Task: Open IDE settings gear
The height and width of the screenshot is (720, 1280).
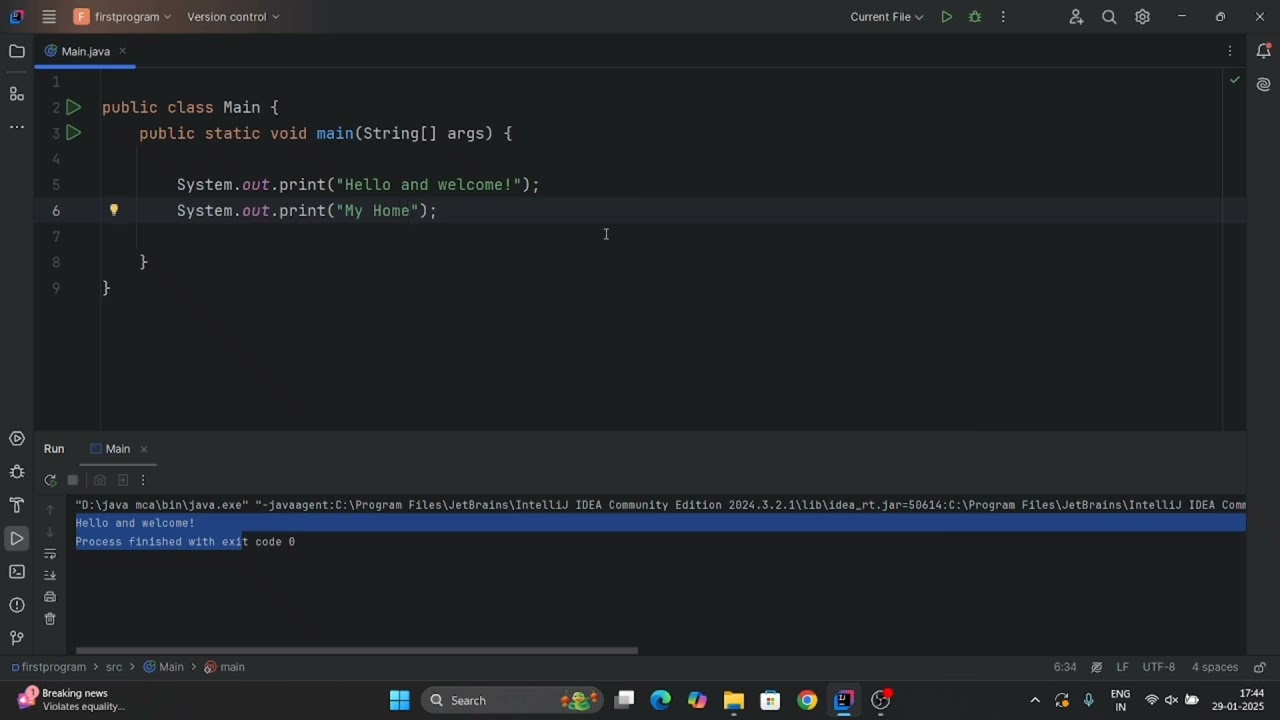Action: click(x=1142, y=17)
